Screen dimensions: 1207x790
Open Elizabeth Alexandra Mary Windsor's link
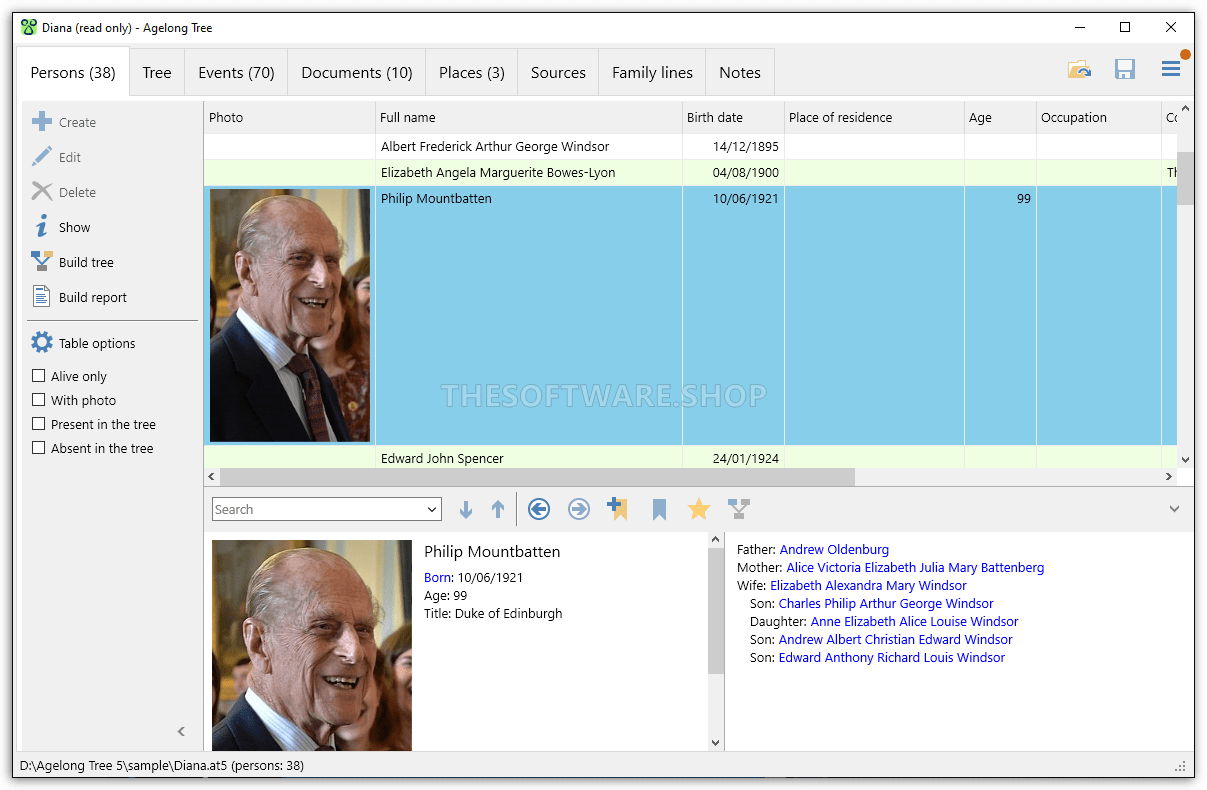click(x=868, y=585)
